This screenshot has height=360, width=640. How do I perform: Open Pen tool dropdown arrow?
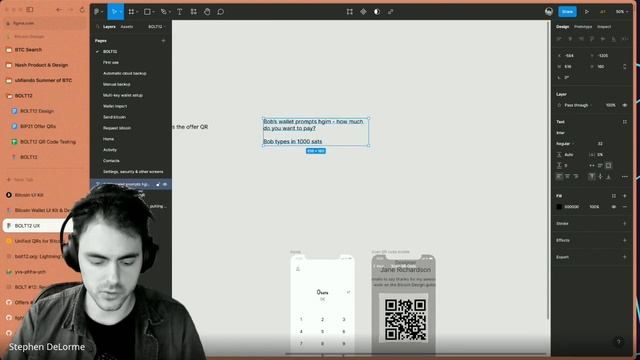[169, 12]
